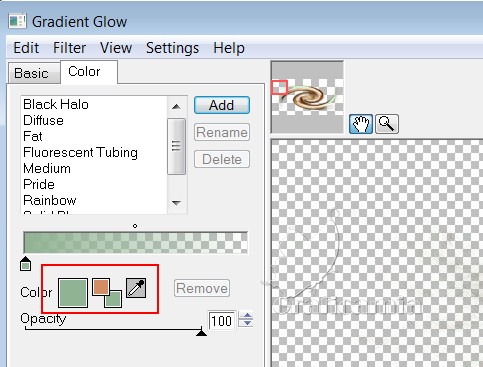
Task: Select the magnifier zoom tool
Action: [x=387, y=124]
